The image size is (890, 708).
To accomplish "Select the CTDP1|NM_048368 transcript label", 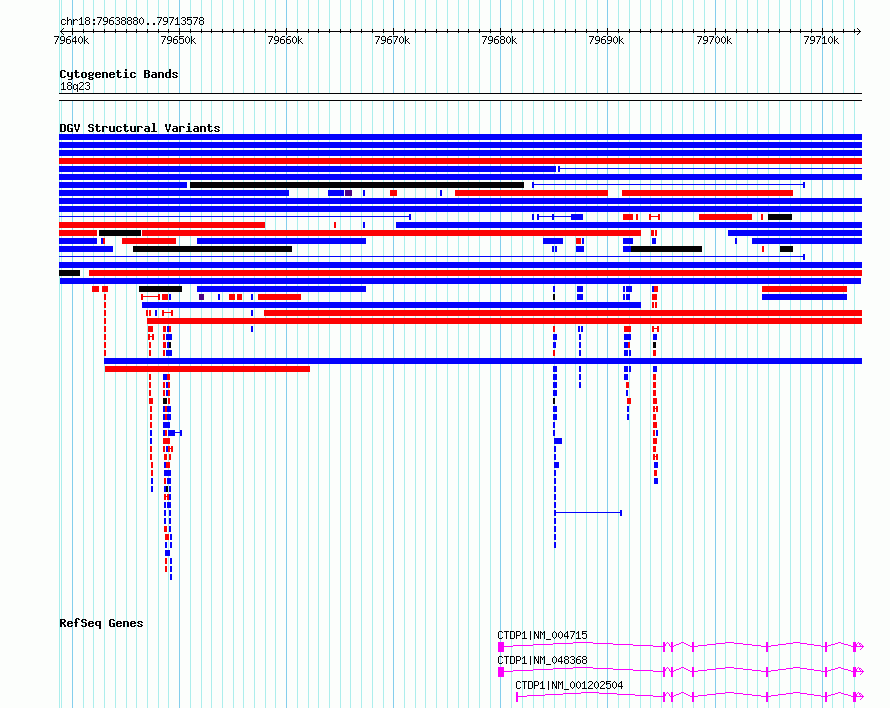I will pos(542,660).
